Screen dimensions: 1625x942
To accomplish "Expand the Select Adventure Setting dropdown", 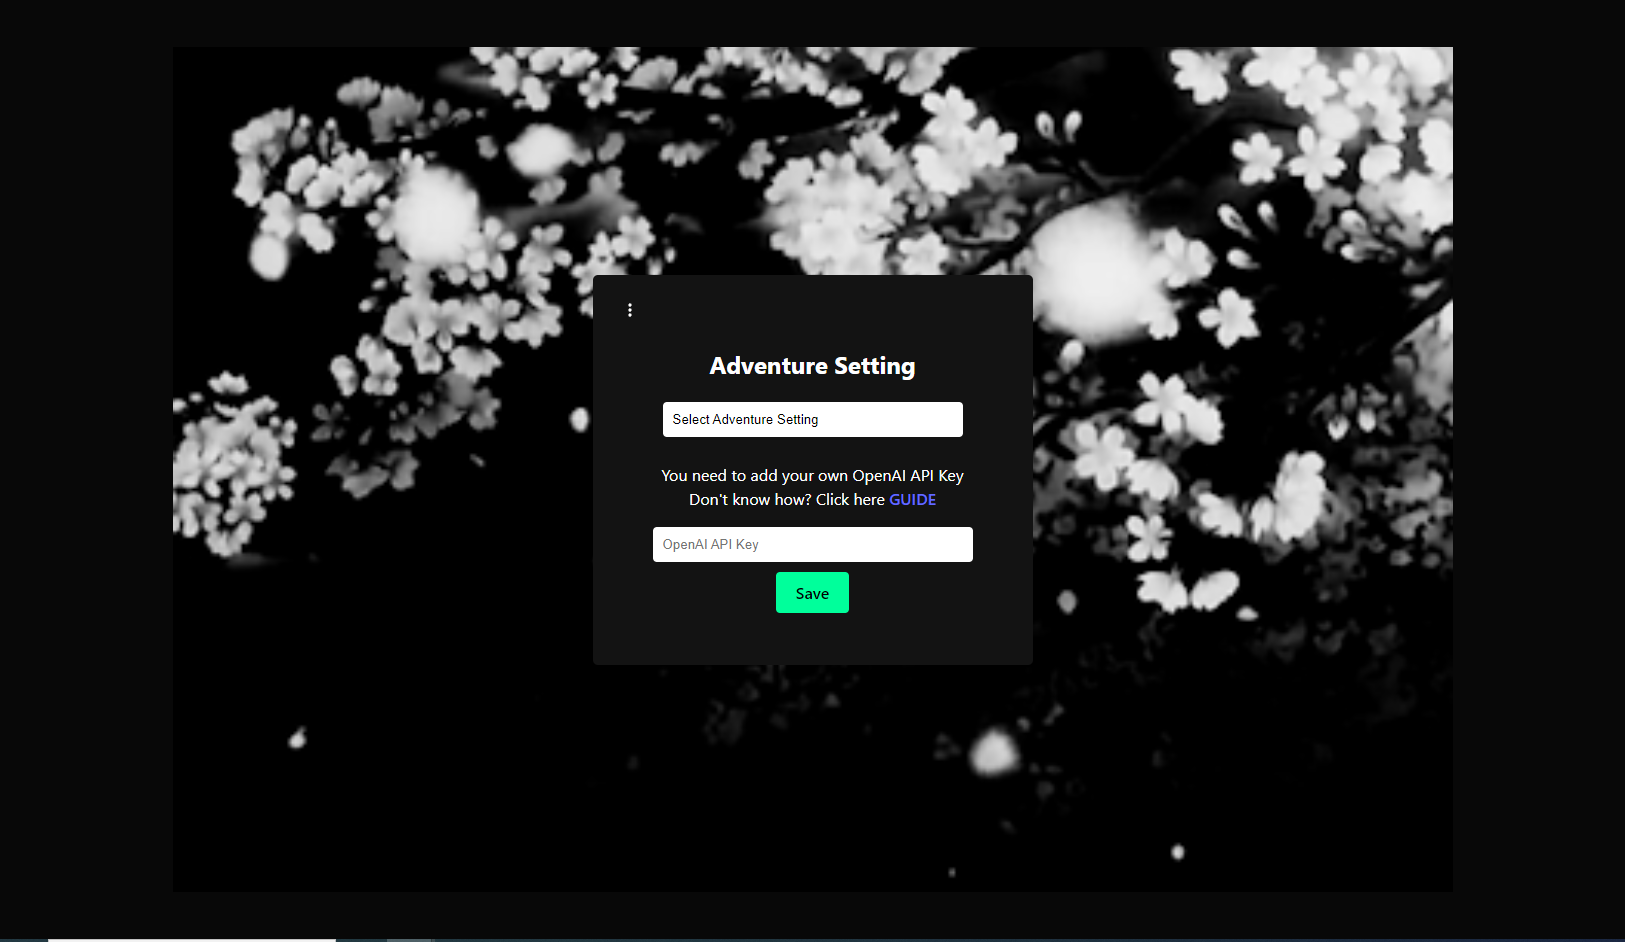I will coord(812,420).
